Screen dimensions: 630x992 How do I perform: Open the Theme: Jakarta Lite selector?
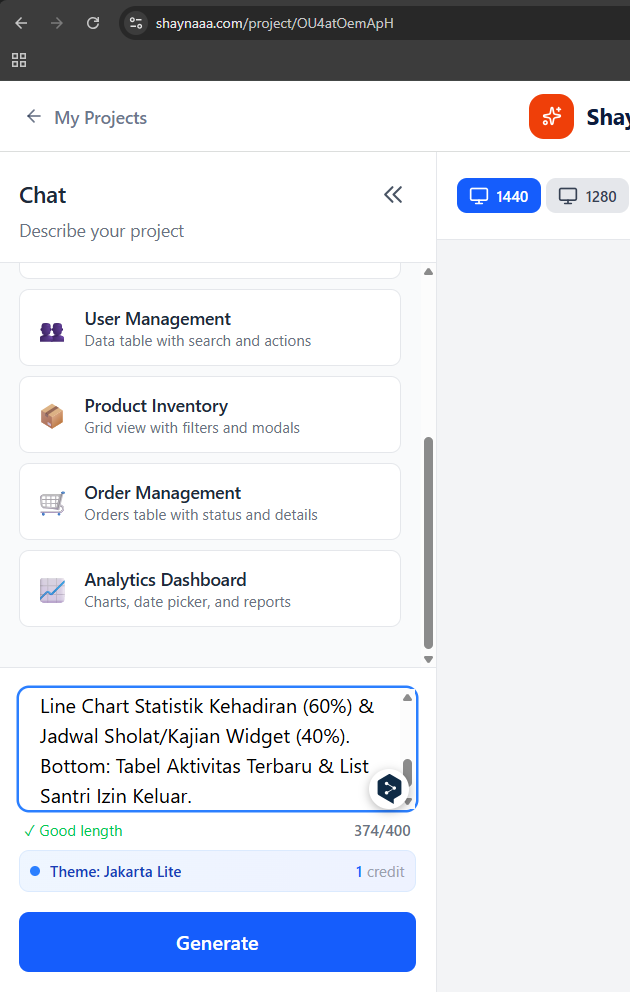[217, 871]
